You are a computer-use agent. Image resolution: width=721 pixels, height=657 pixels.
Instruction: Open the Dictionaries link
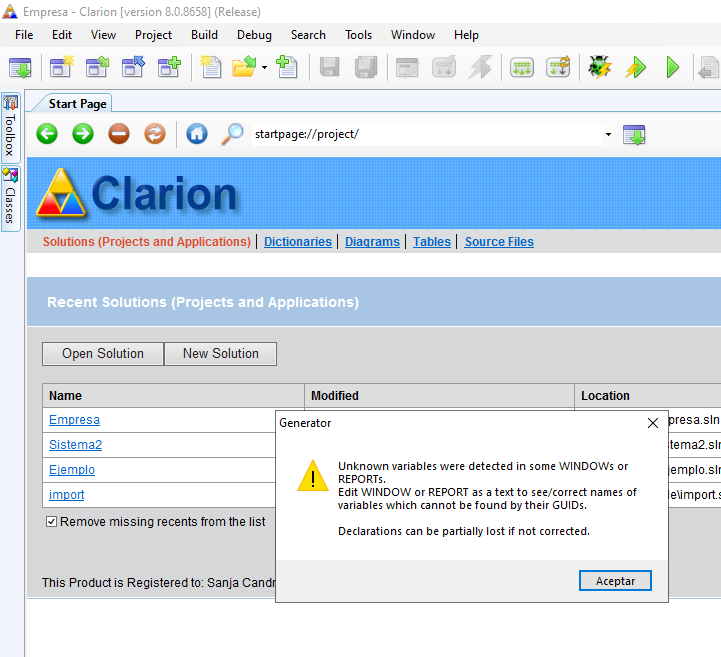pos(298,242)
